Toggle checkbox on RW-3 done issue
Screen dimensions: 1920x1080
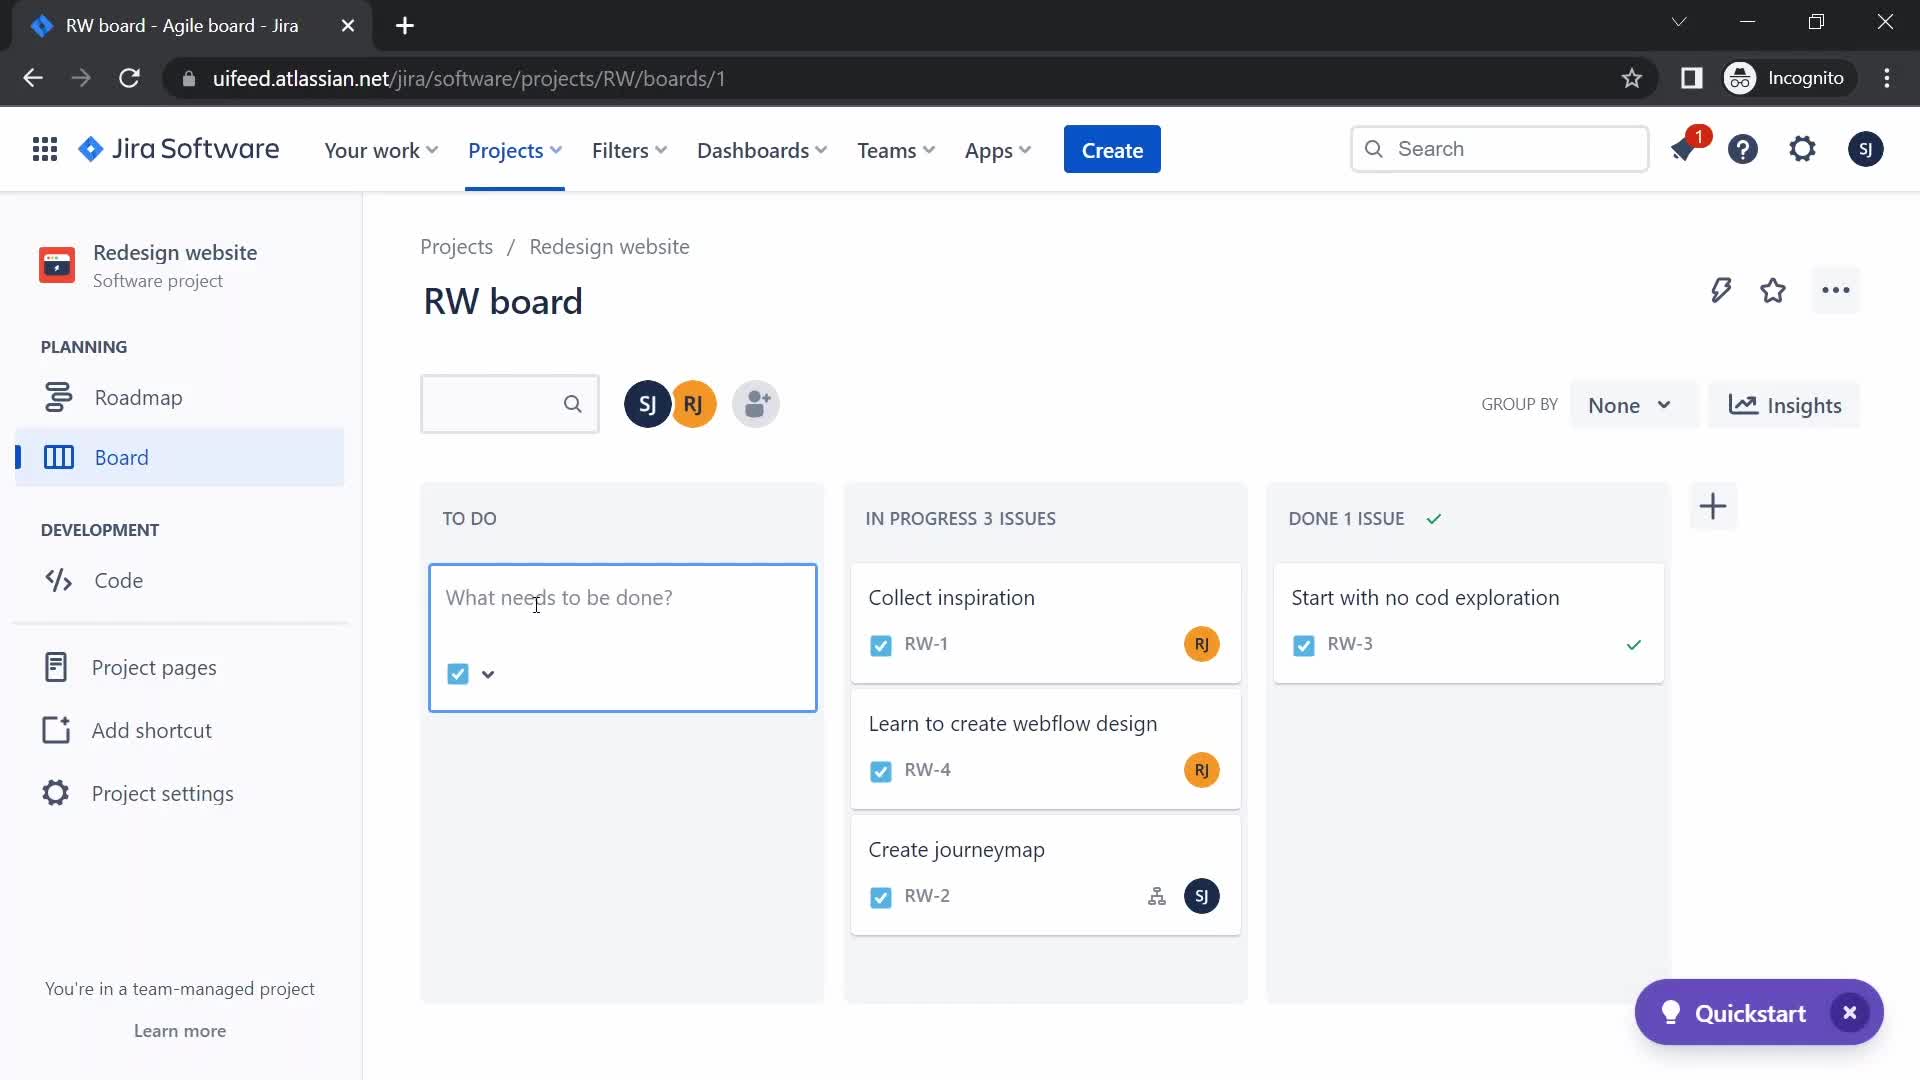[x=1303, y=644]
